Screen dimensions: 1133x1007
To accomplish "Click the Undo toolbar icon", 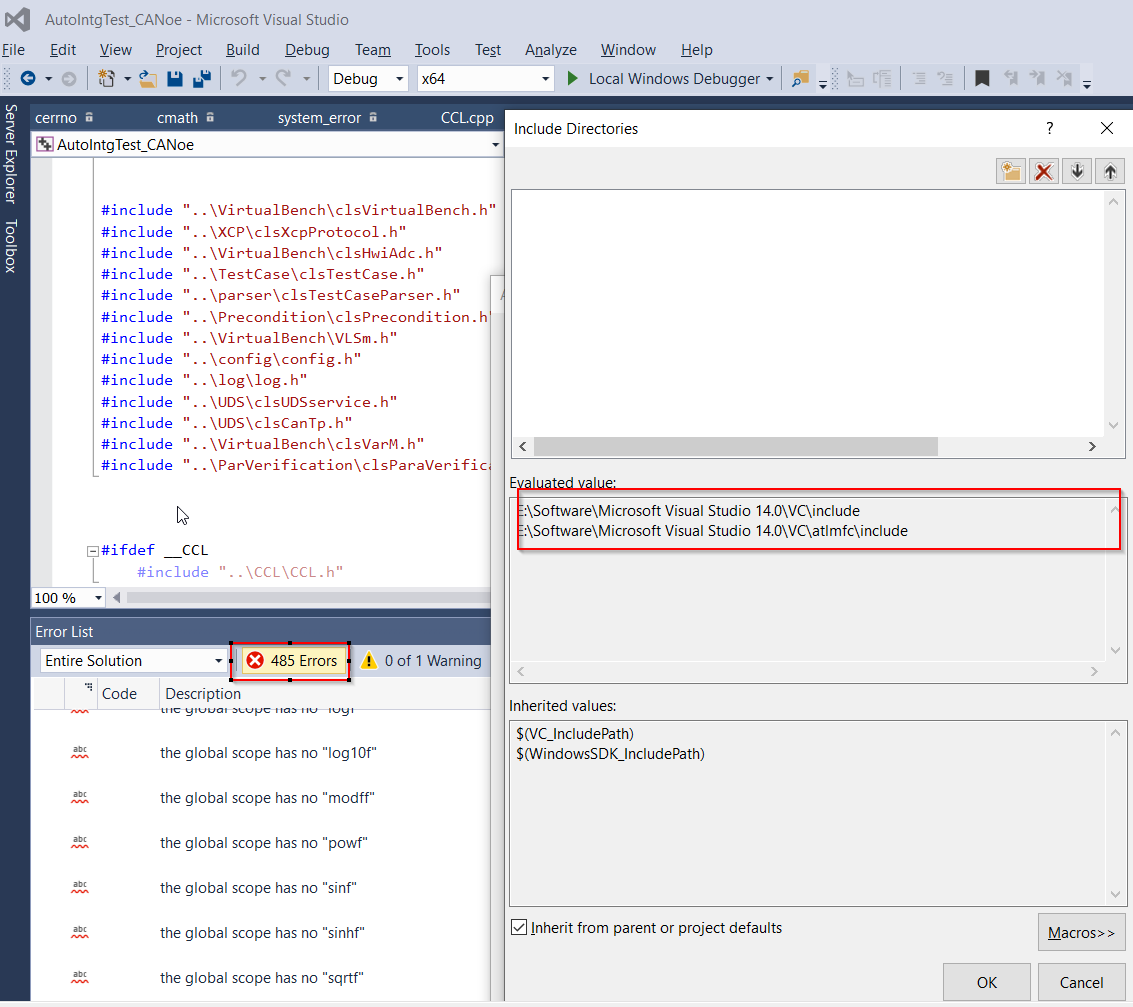I will pos(239,78).
